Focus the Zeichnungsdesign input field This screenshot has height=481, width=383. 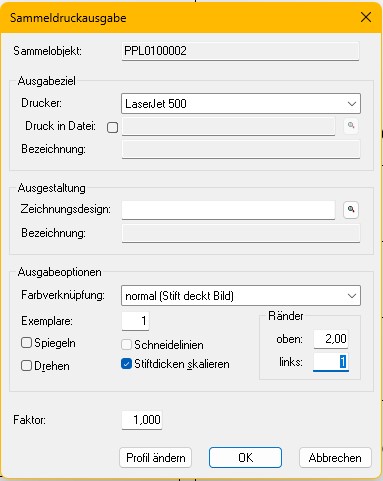pyautogui.click(x=228, y=210)
